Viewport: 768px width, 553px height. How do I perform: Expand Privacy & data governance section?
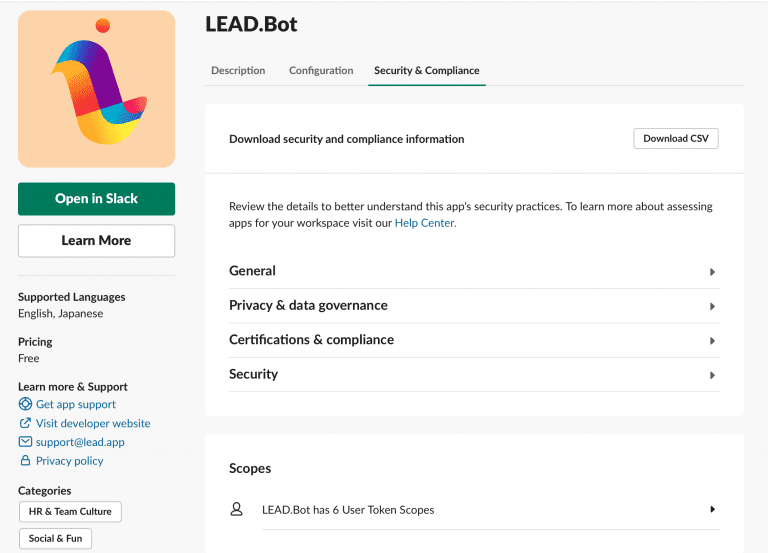pyautogui.click(x=712, y=306)
